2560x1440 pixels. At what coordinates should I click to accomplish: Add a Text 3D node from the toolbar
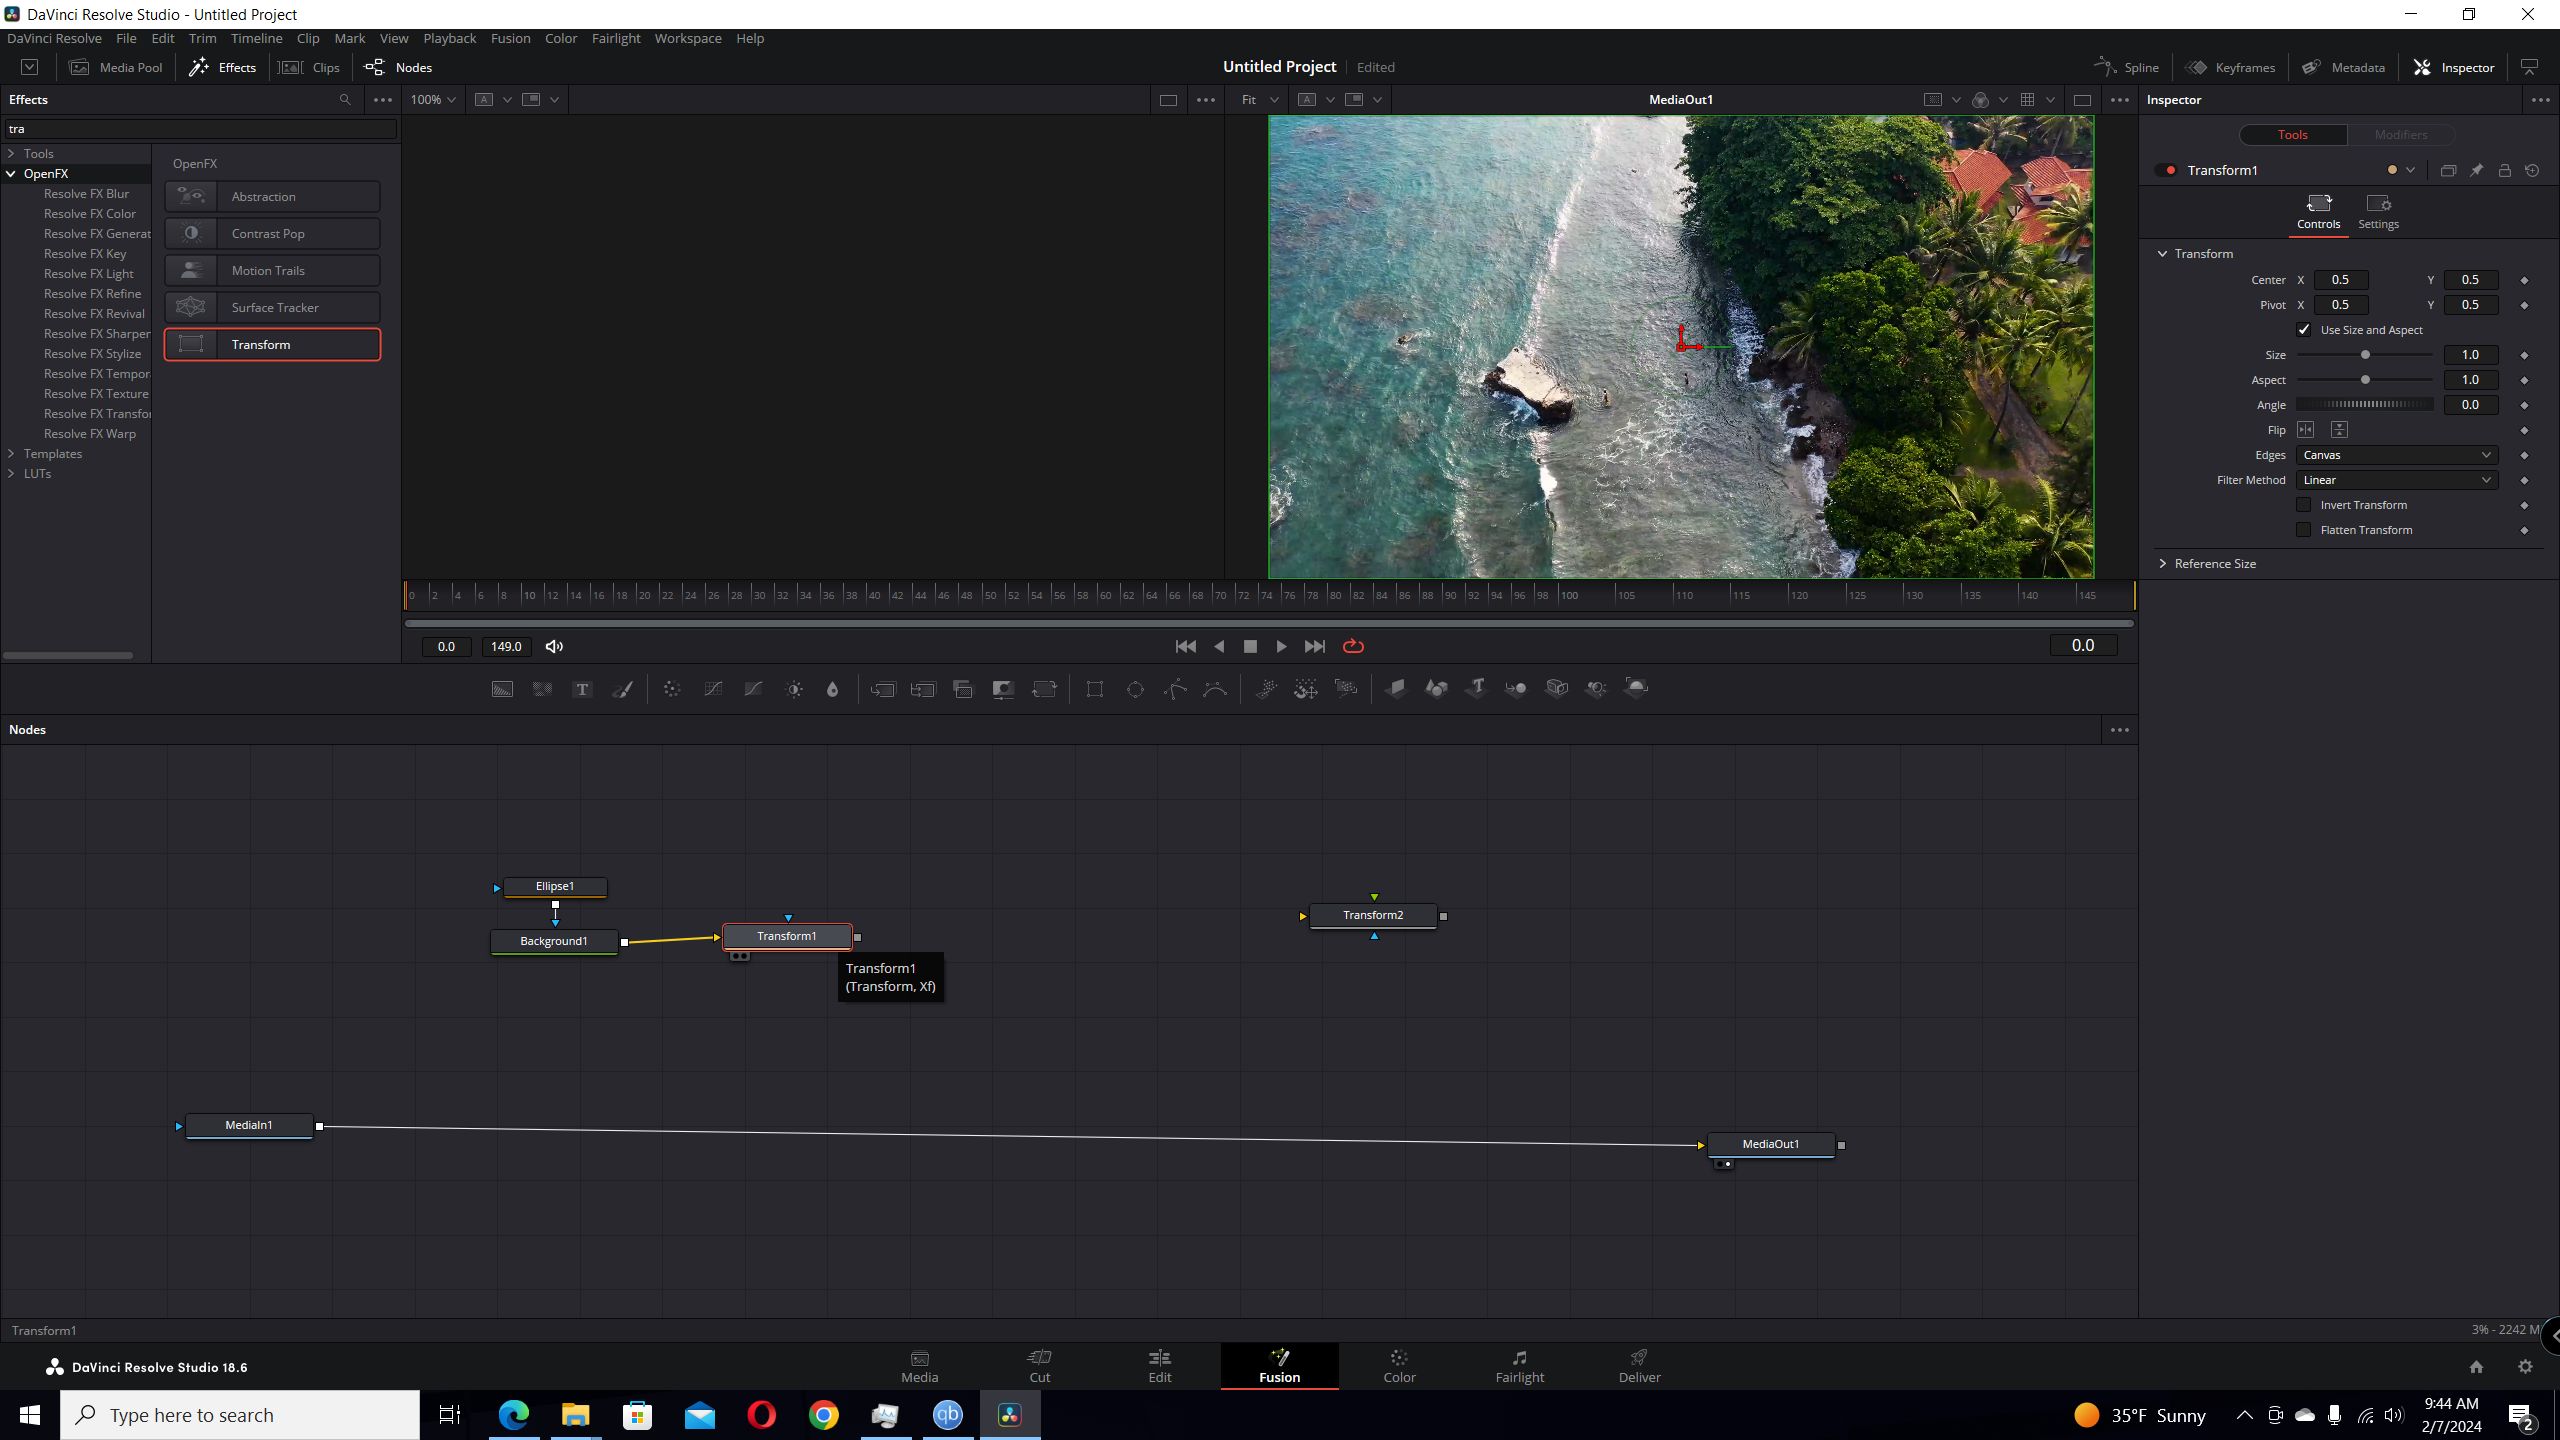tap(1476, 688)
